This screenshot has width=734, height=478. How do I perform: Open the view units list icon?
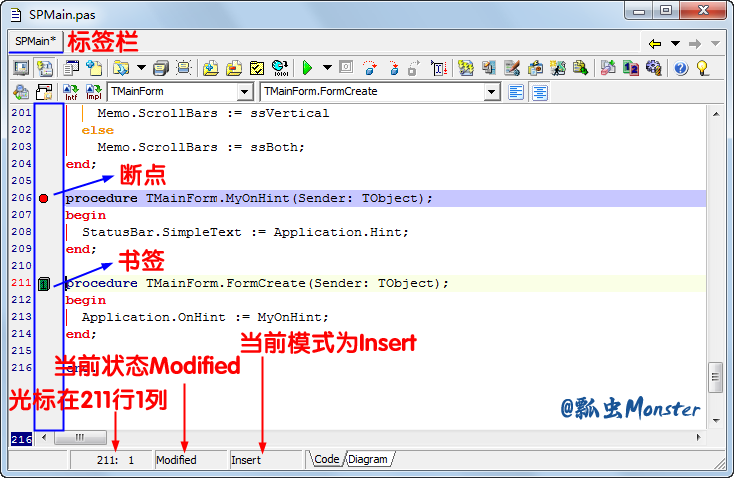[71, 68]
